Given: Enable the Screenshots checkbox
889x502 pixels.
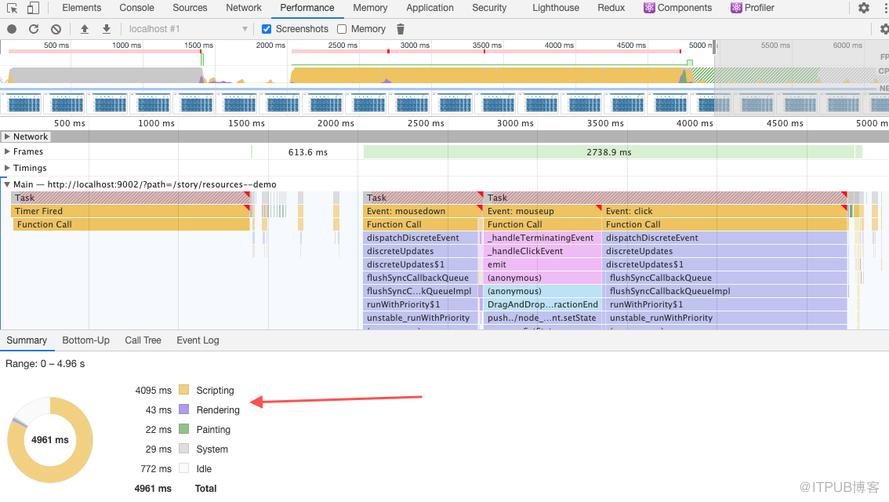Looking at the screenshot, I should 266,29.
